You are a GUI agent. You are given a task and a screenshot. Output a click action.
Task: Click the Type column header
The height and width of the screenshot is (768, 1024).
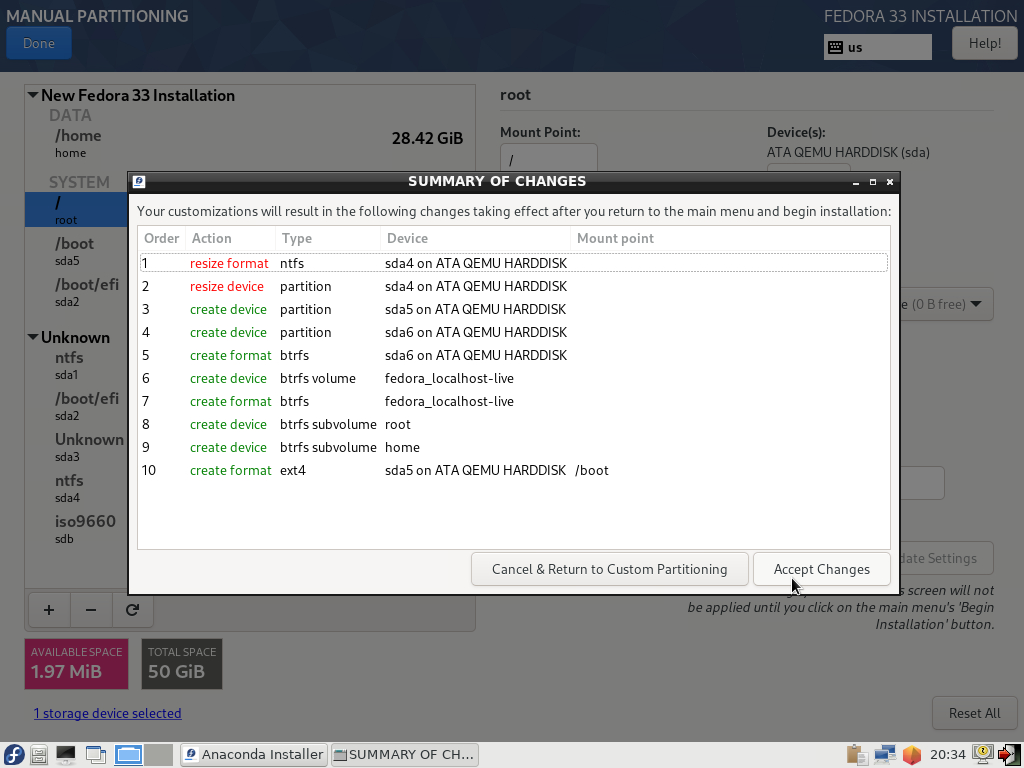pos(328,238)
